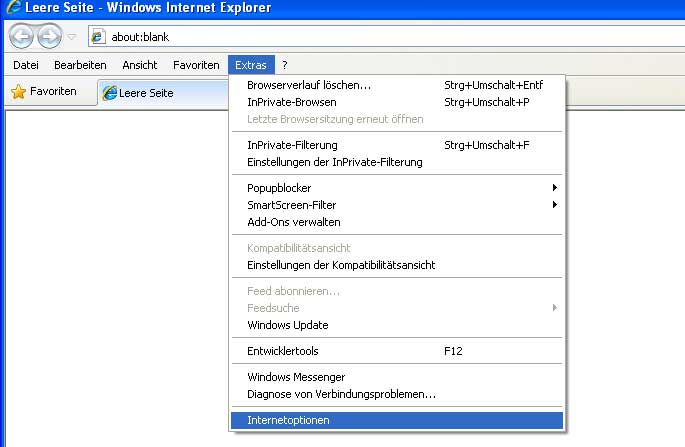Close the Extras menu via its header

[x=251, y=65]
